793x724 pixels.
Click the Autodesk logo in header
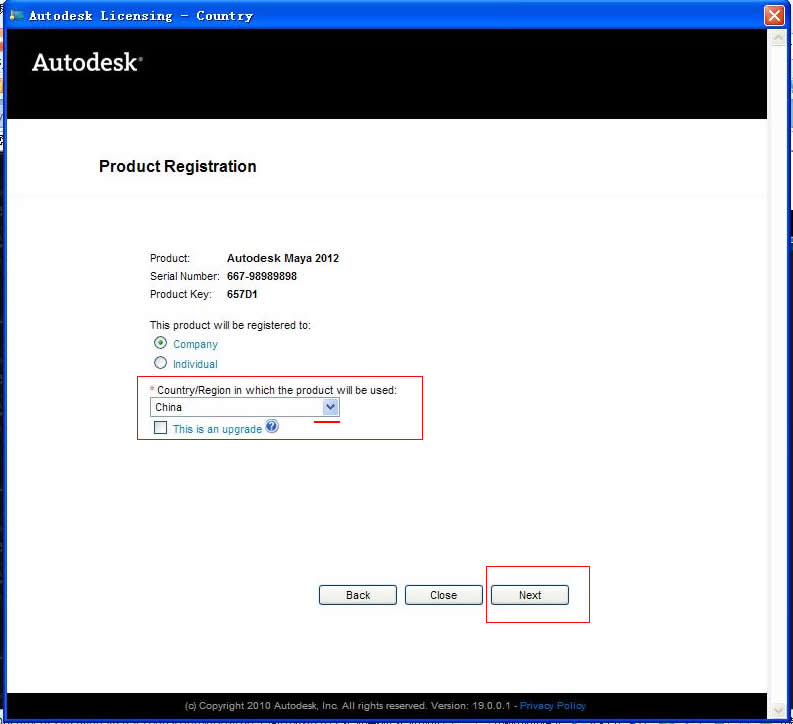coord(87,62)
